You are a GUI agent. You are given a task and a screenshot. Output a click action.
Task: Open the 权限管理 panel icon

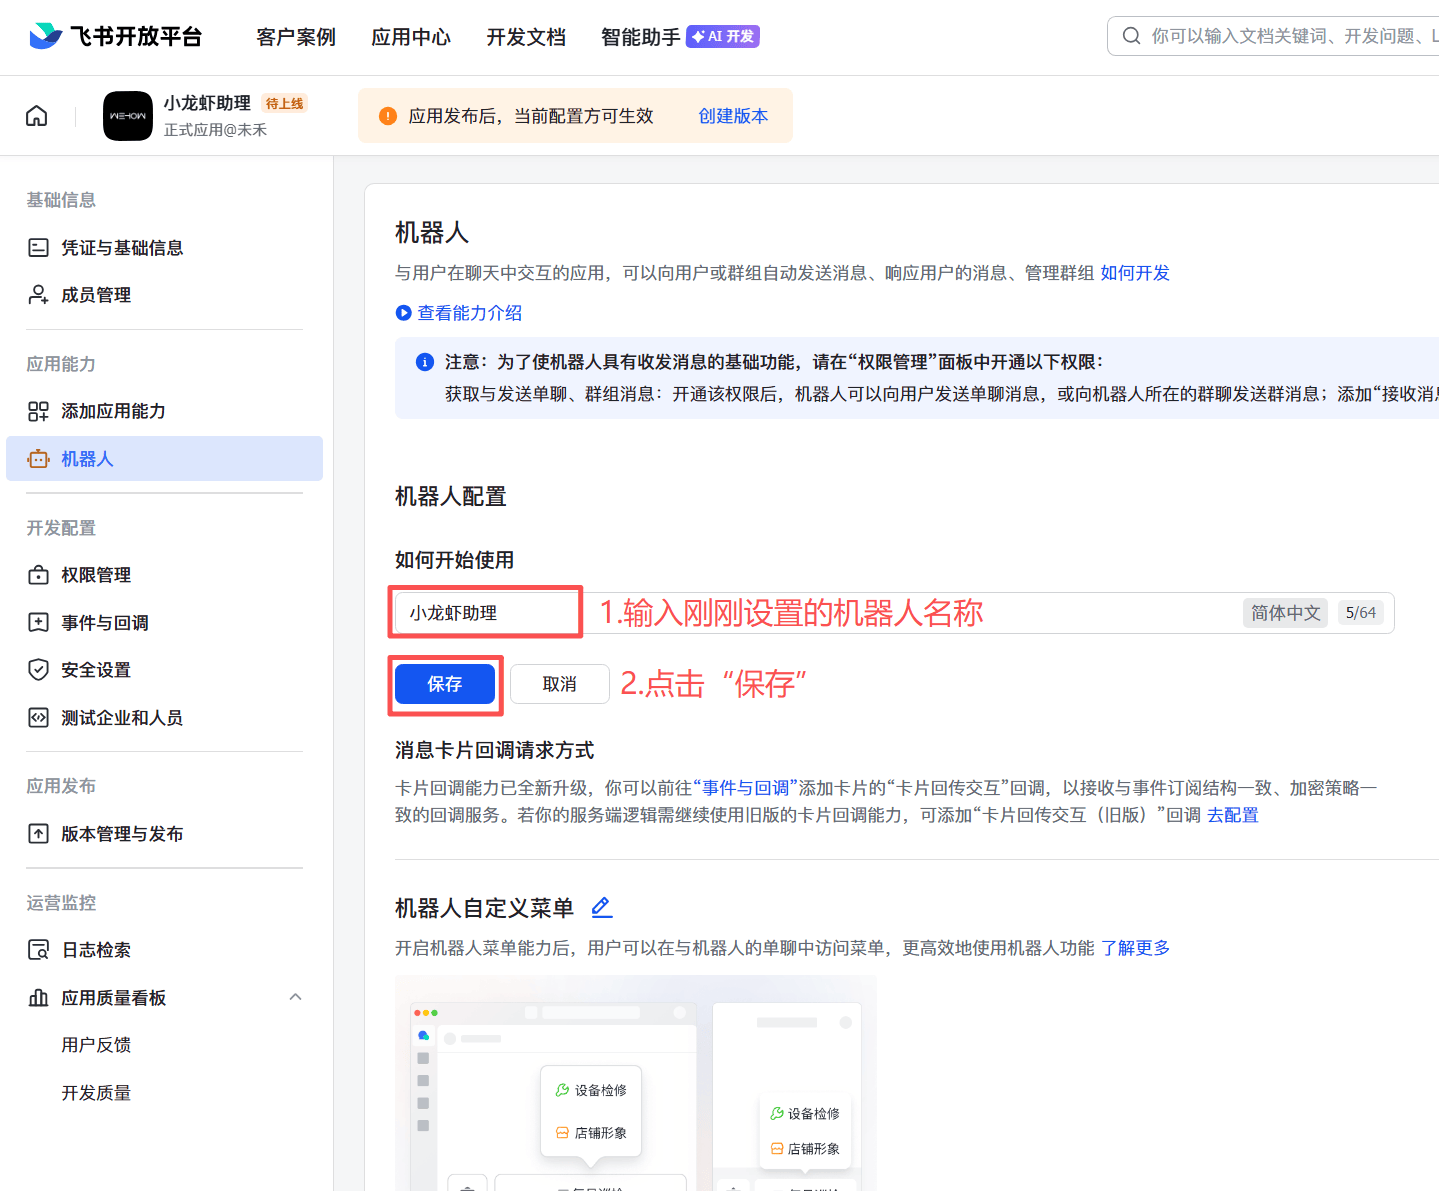38,574
